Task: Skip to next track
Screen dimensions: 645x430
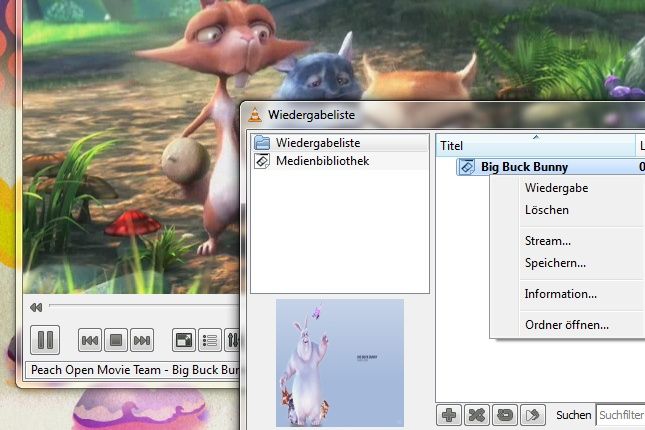Action: [x=142, y=341]
